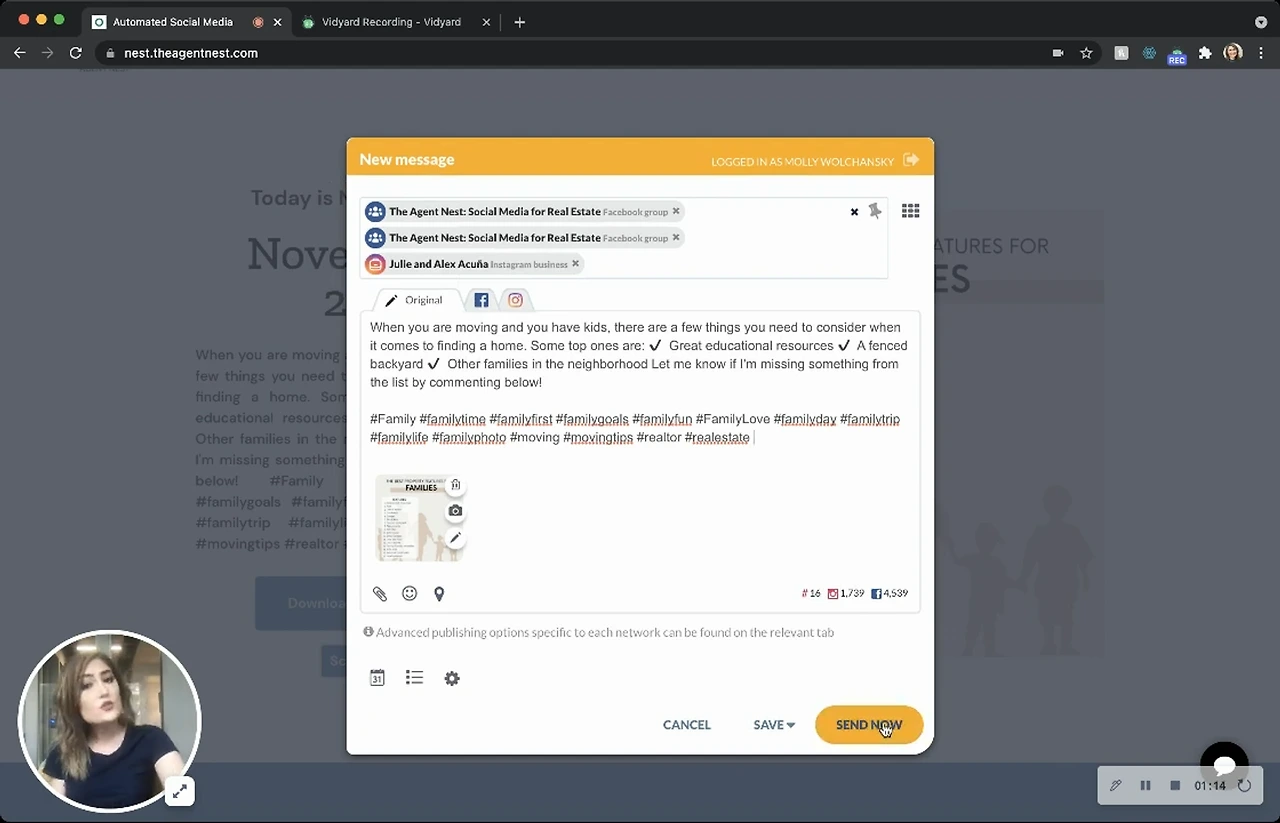Open the Facebook-specific message tab

[481, 300]
